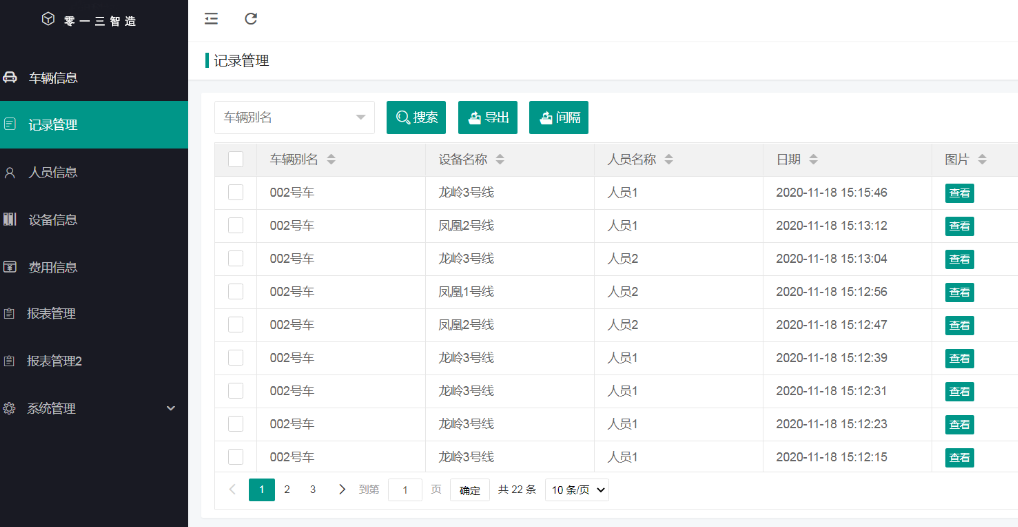Click the device icon next to 设备信息
This screenshot has width=1018, height=527.
(10, 219)
